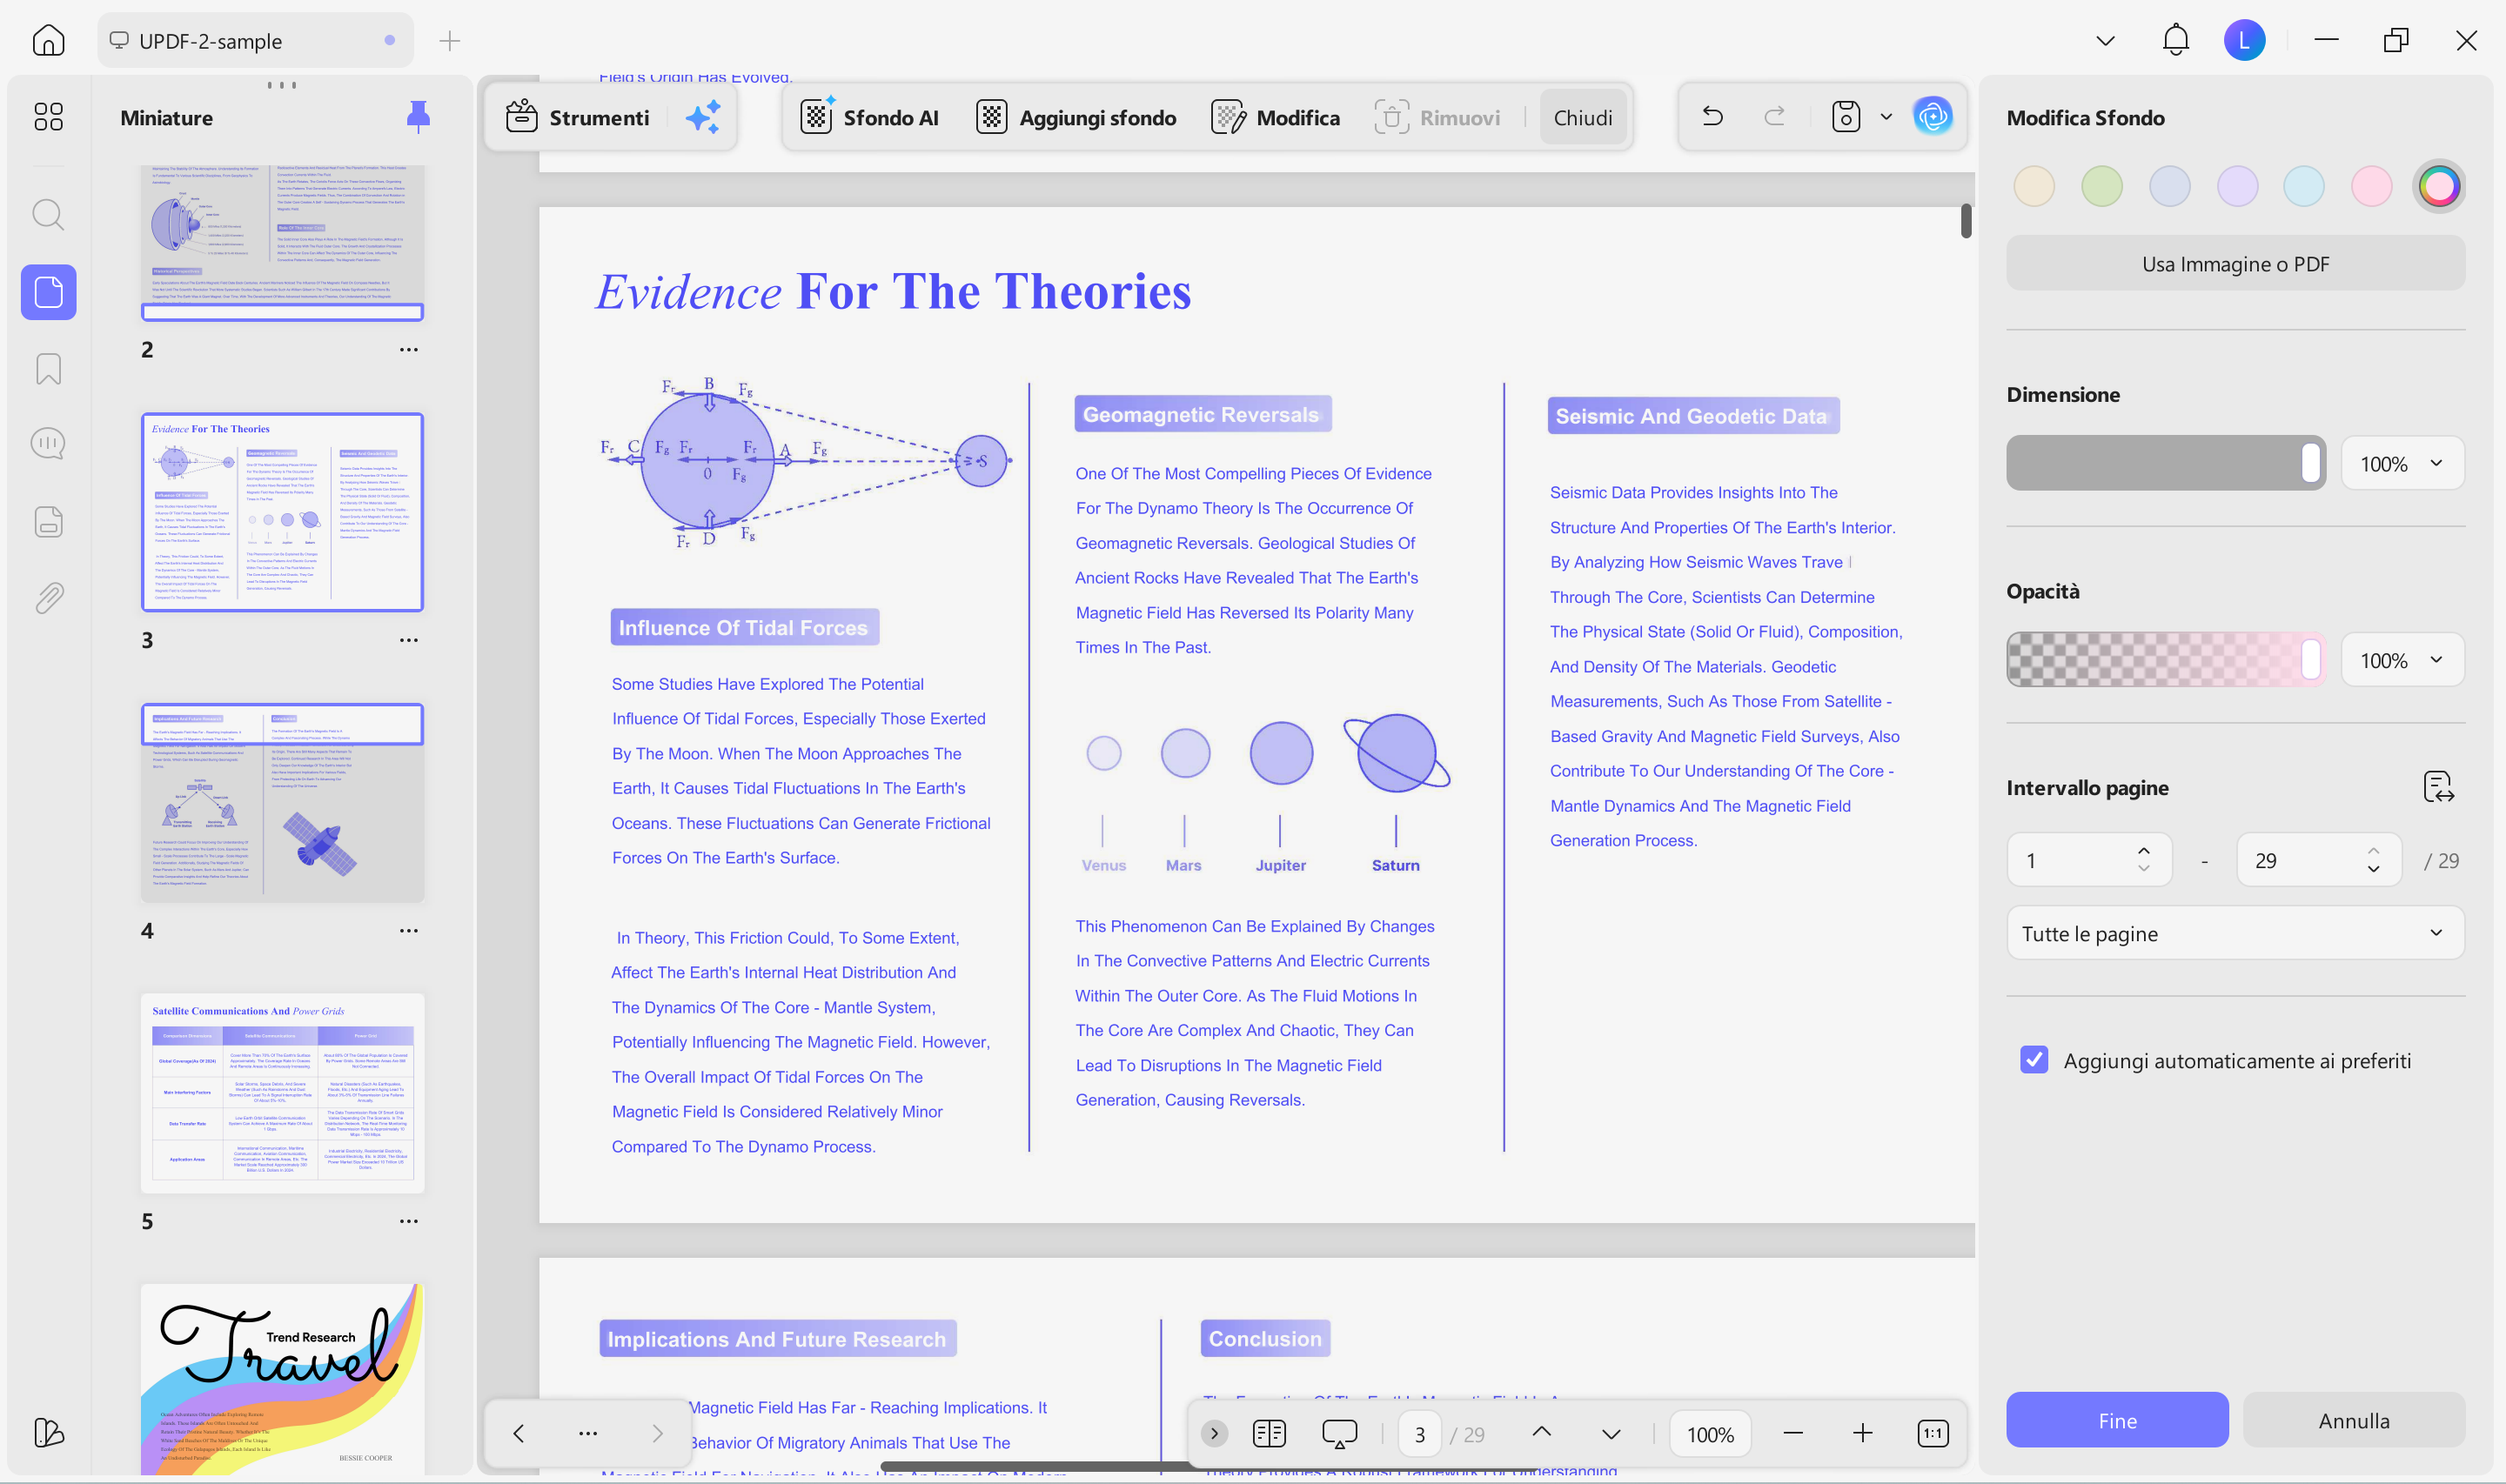
Task: Redo the last action
Action: (1774, 117)
